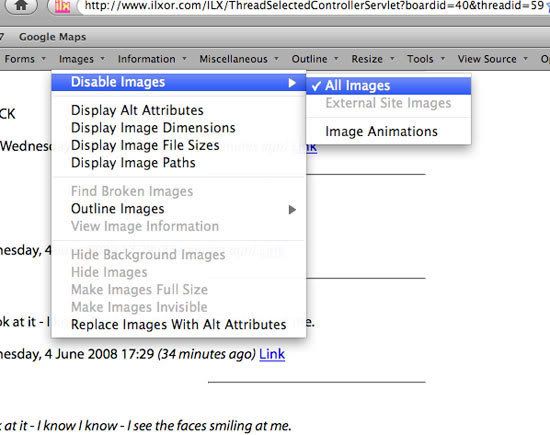550x435 pixels.
Task: Open the Images toolbar dropdown
Action: pos(82,59)
